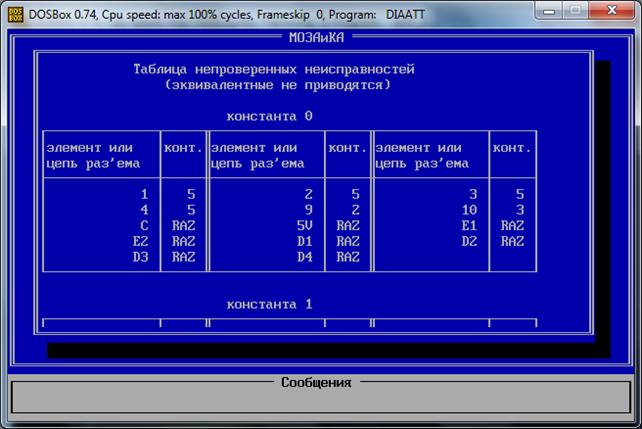Select element '4' in the left table
The height and width of the screenshot is (429, 642).
pos(144,210)
